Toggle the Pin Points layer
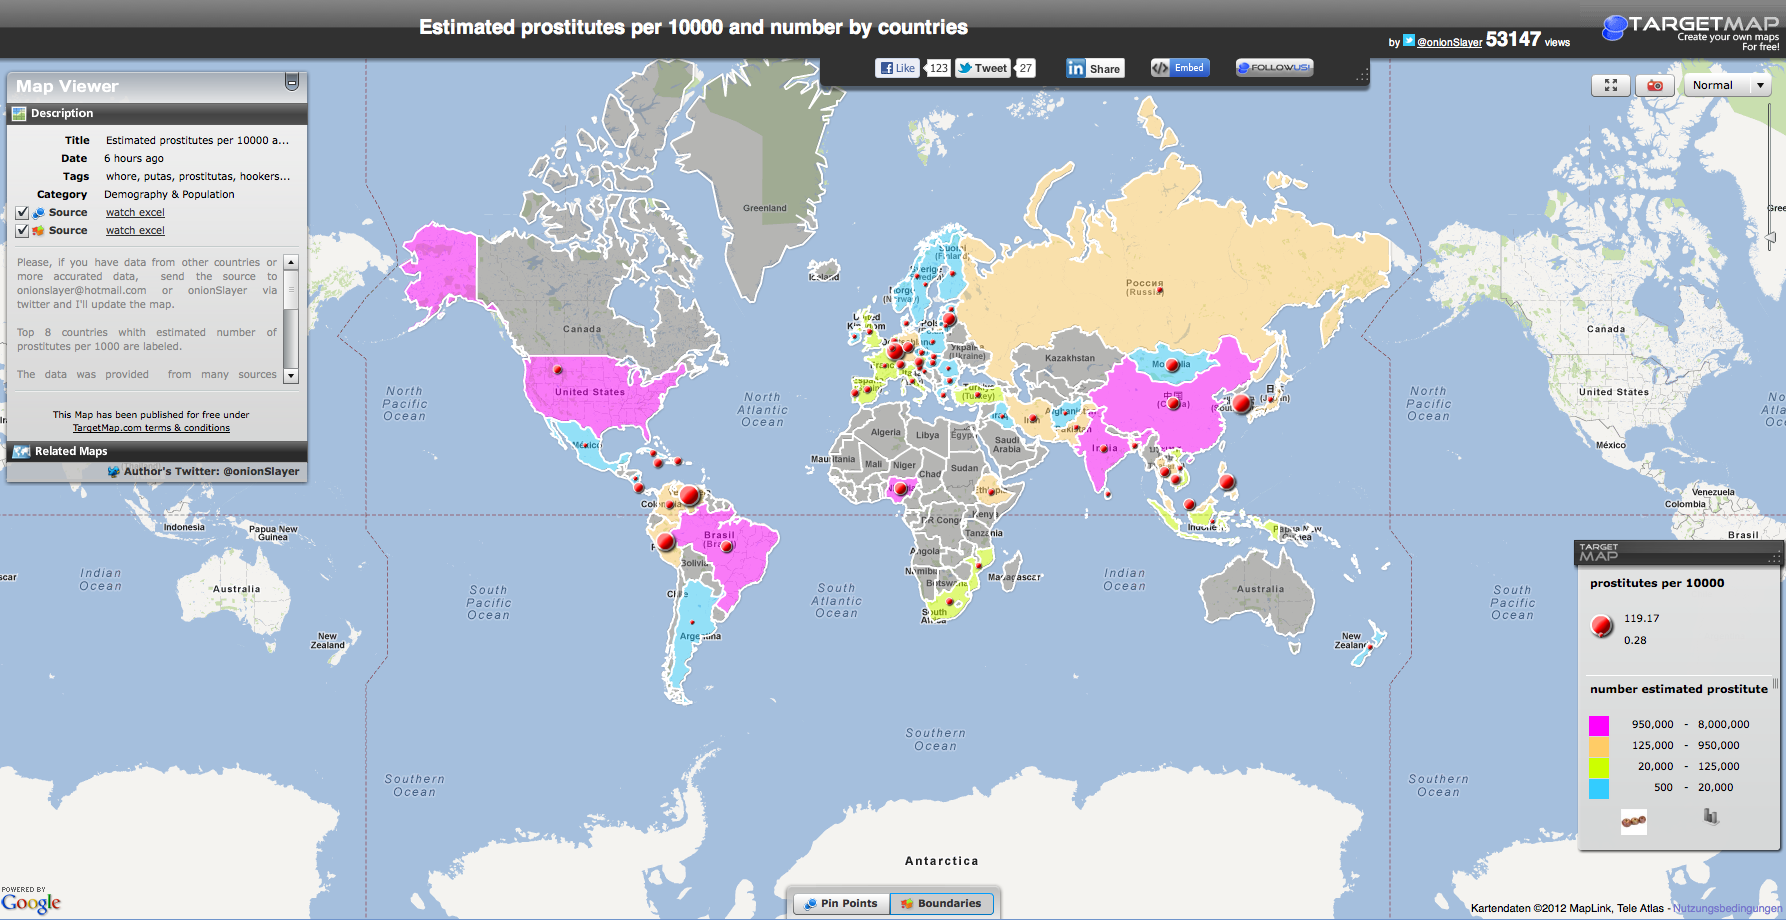 click(840, 903)
